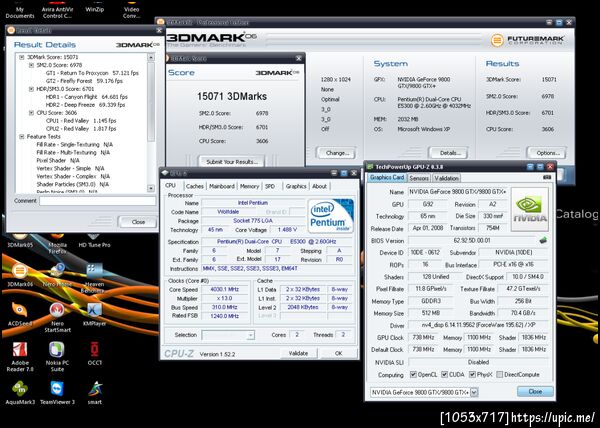Viewport: 600px width, 428px height.
Task: Collapse the SM2.0 Score tree node
Action: [31, 65]
